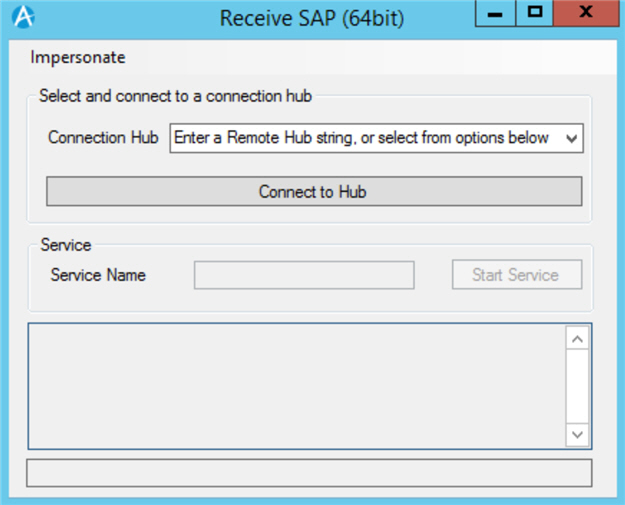
Task: Maximize the Receive SAP window
Action: coord(535,13)
